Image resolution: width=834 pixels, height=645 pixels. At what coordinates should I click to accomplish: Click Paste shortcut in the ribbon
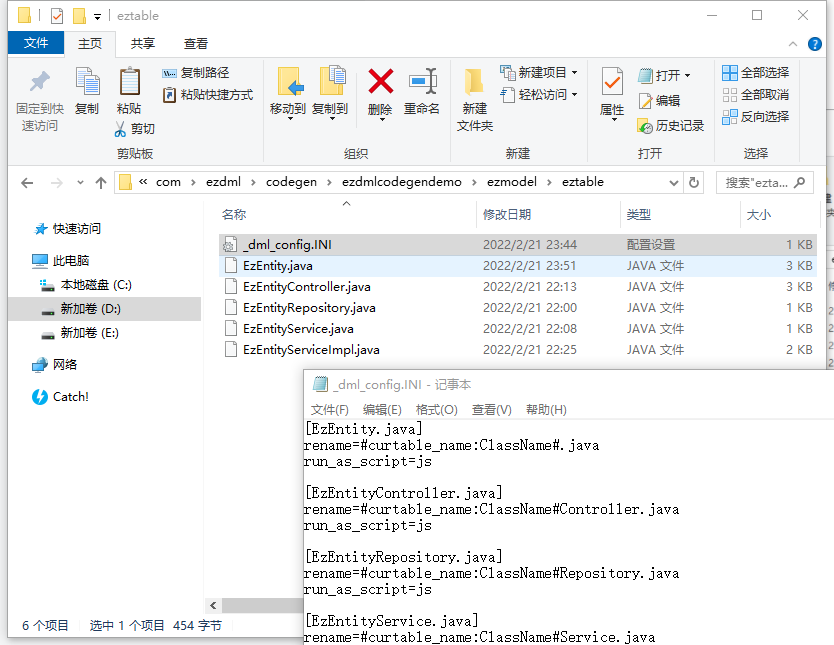point(208,95)
